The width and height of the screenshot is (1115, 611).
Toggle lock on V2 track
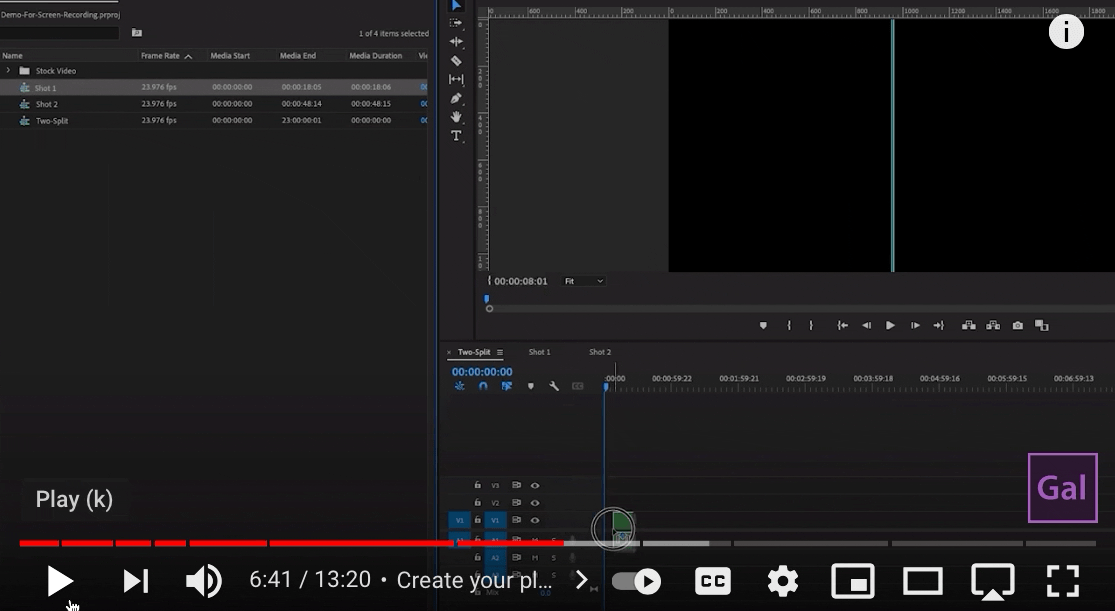[477, 503]
